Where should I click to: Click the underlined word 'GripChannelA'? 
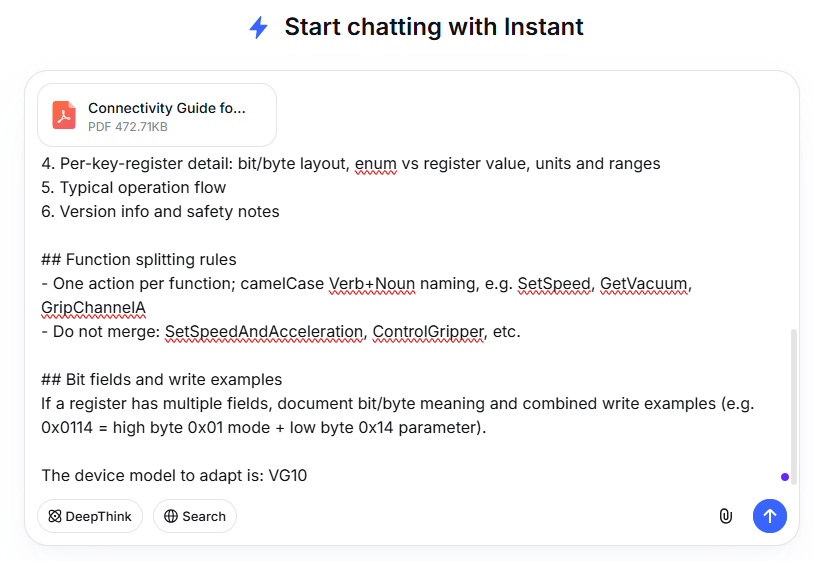pyautogui.click(x=93, y=307)
